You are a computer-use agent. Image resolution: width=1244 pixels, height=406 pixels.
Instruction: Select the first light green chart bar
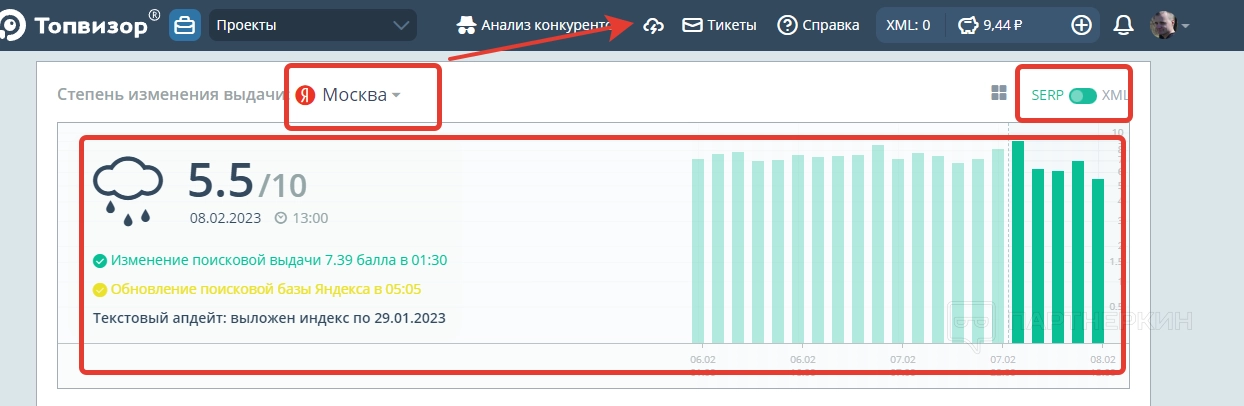(698, 251)
